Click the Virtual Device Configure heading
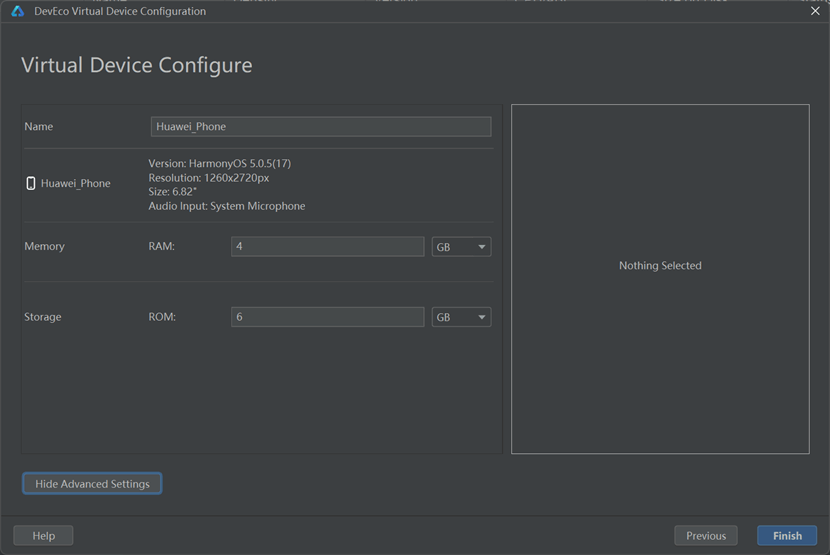This screenshot has height=555, width=830. click(137, 65)
